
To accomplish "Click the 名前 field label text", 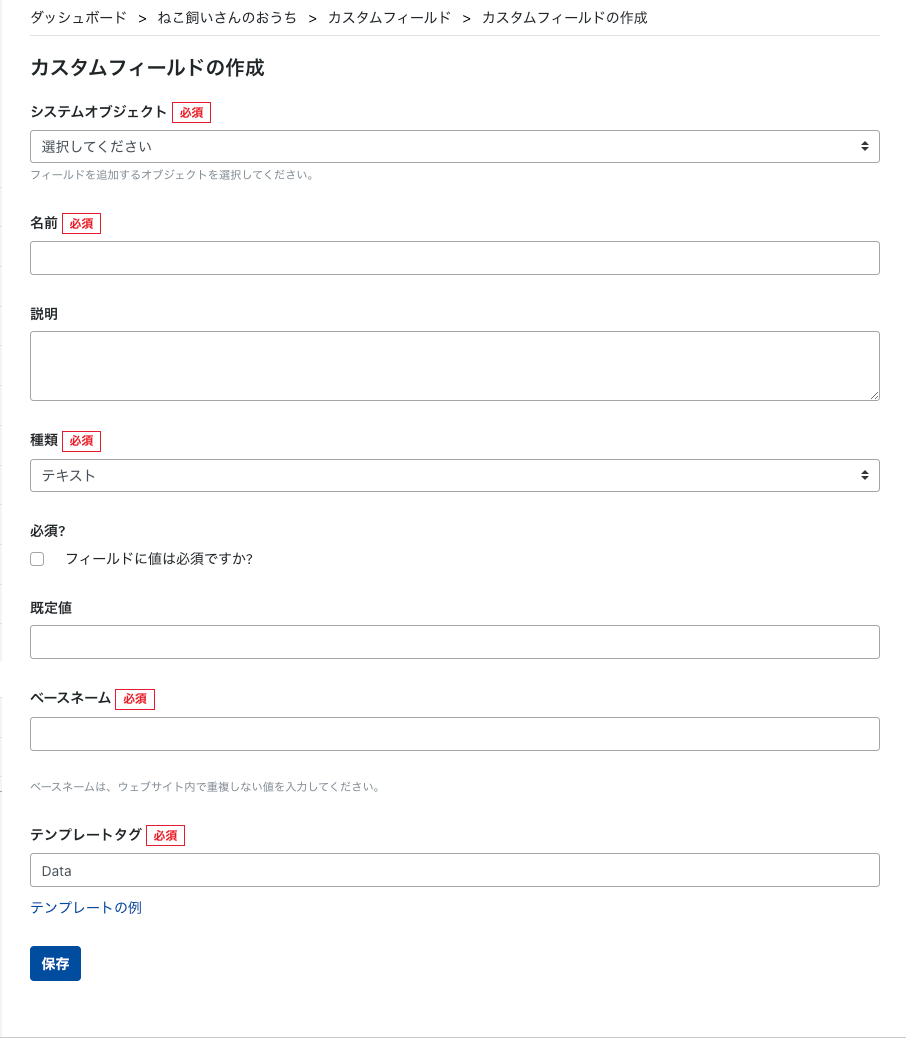I will (x=44, y=223).
